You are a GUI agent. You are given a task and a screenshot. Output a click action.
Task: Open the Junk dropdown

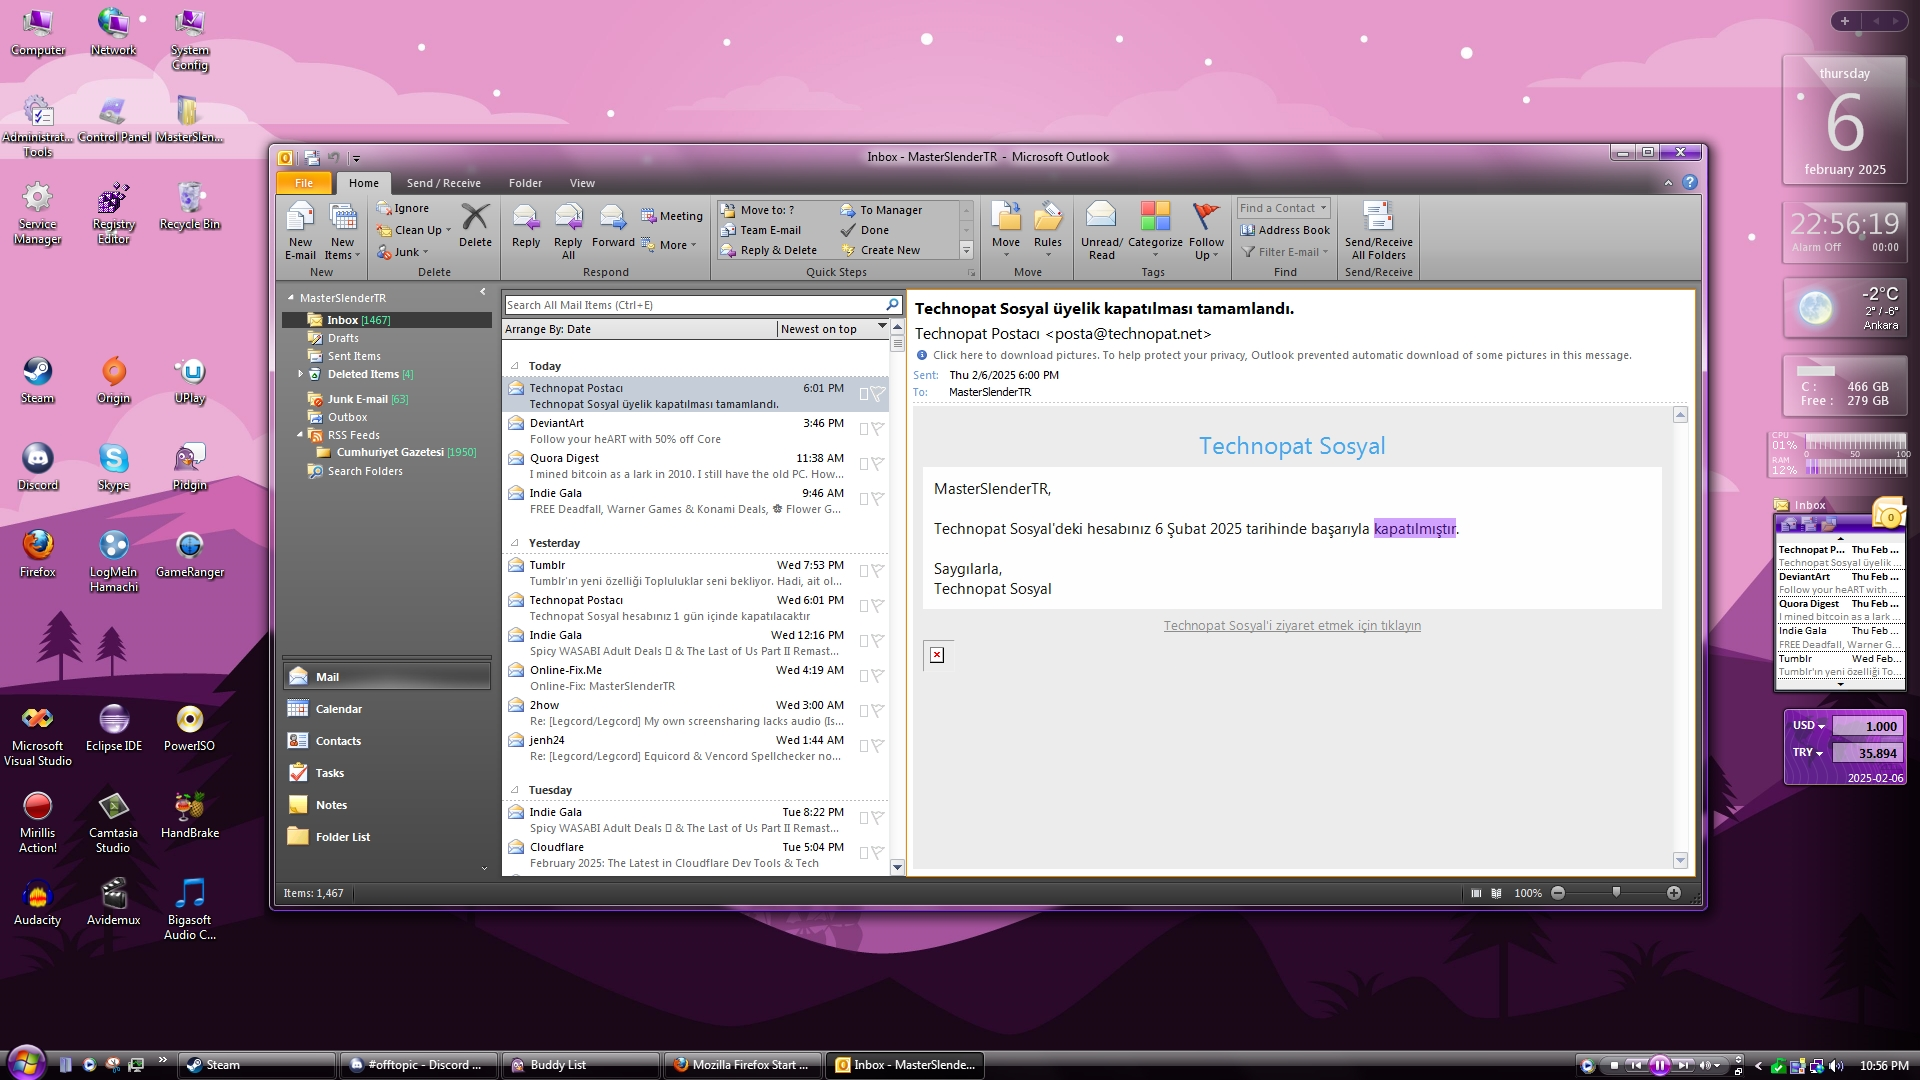403,252
